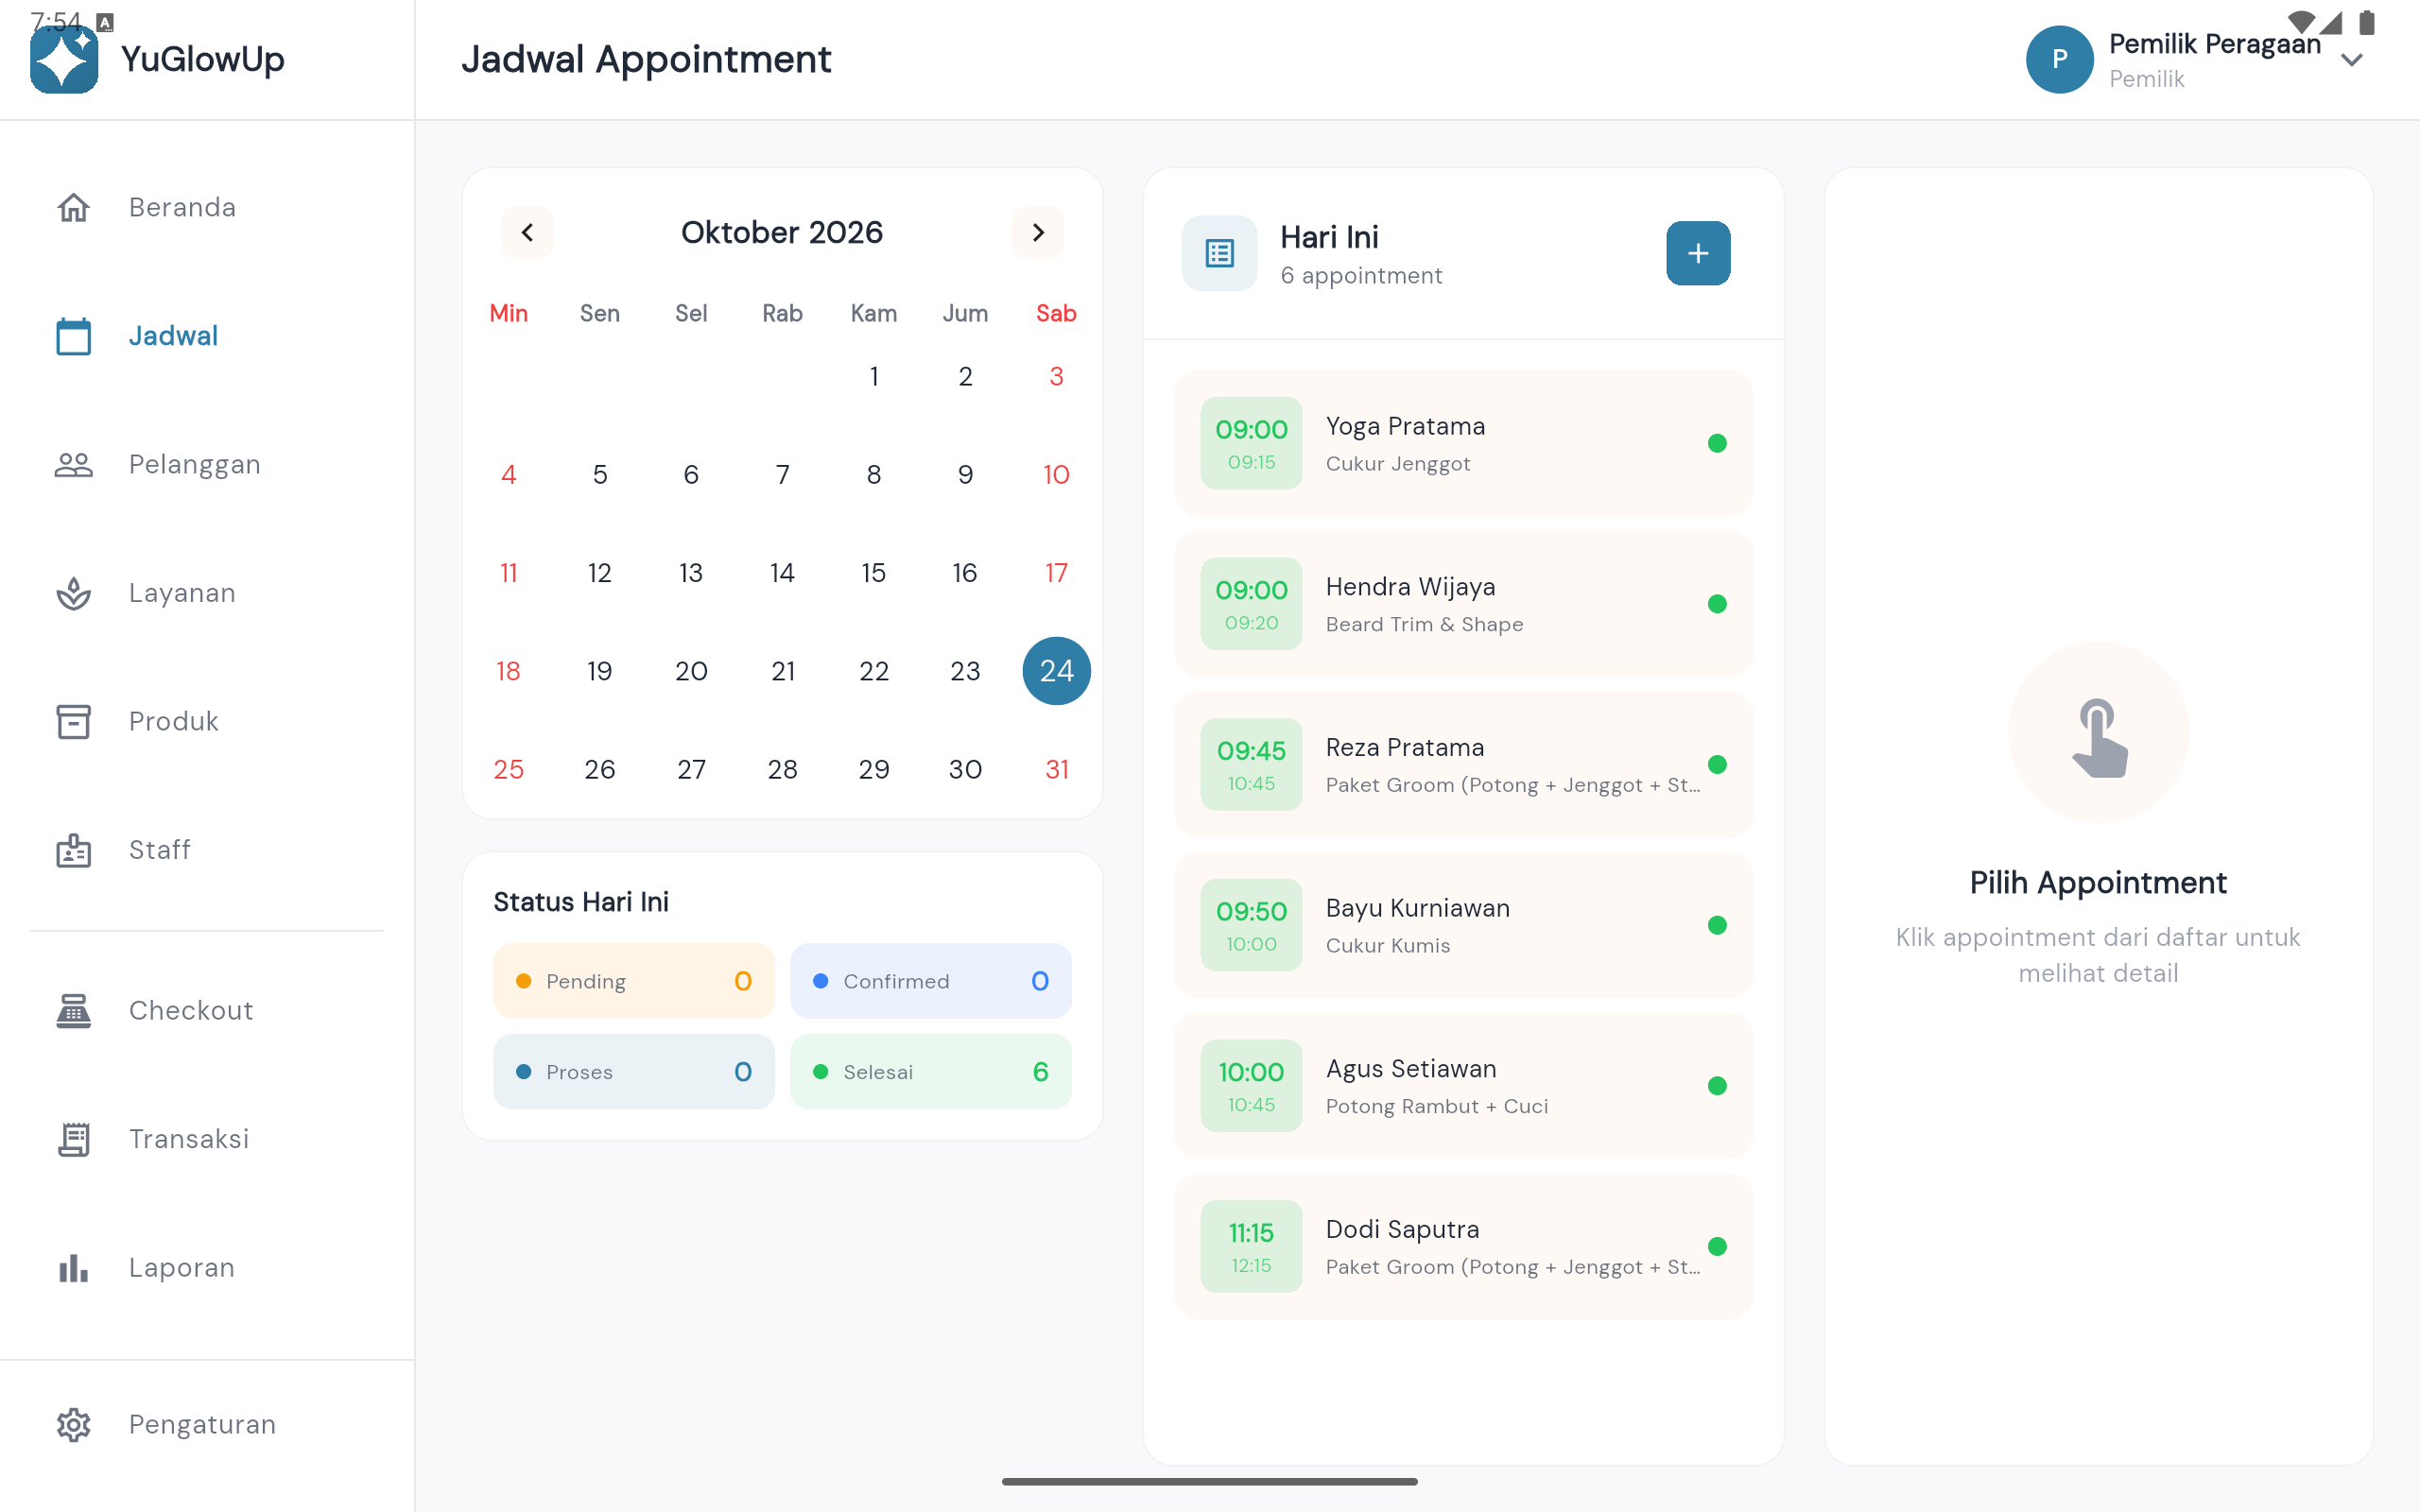Image resolution: width=2420 pixels, height=1512 pixels.
Task: Switch to Layanan section
Action: 207,593
